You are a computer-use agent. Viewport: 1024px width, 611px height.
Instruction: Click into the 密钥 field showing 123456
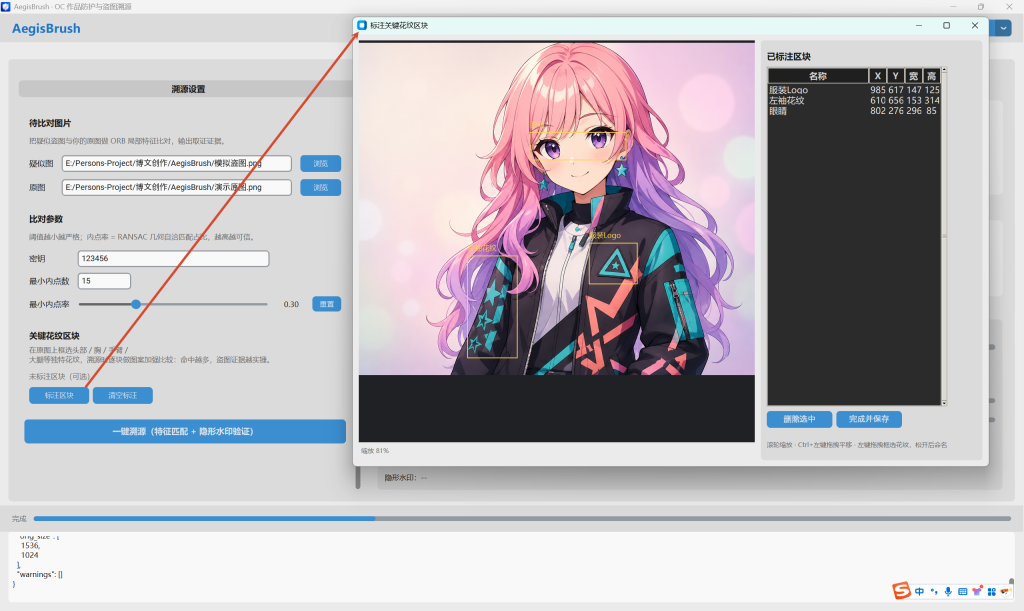click(x=174, y=258)
